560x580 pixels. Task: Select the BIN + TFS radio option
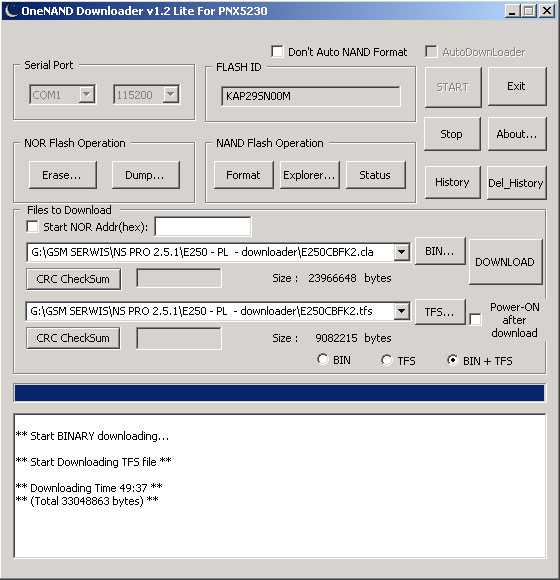point(452,360)
